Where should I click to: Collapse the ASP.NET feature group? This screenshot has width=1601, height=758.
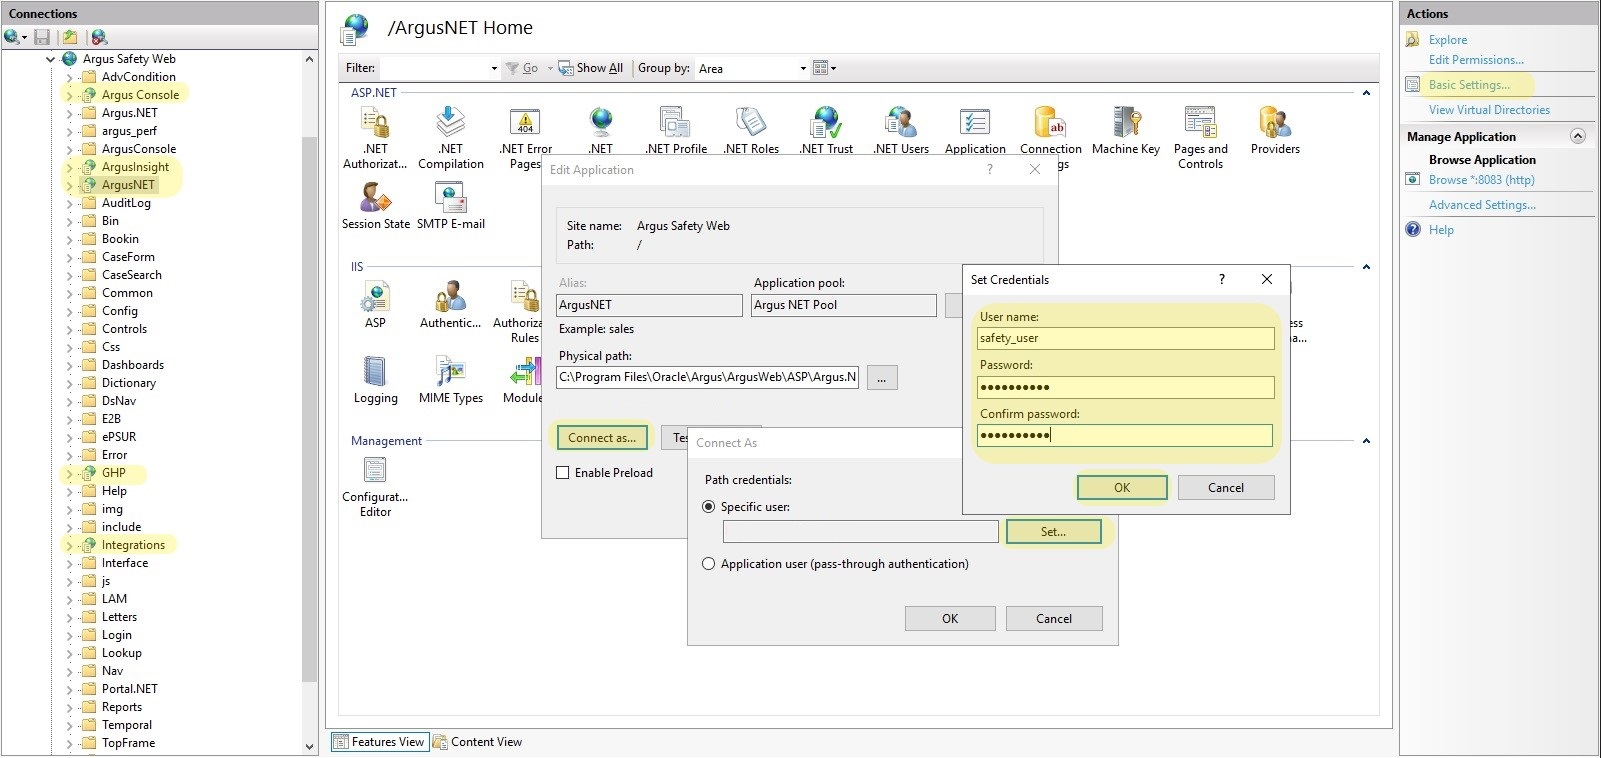tap(1366, 93)
